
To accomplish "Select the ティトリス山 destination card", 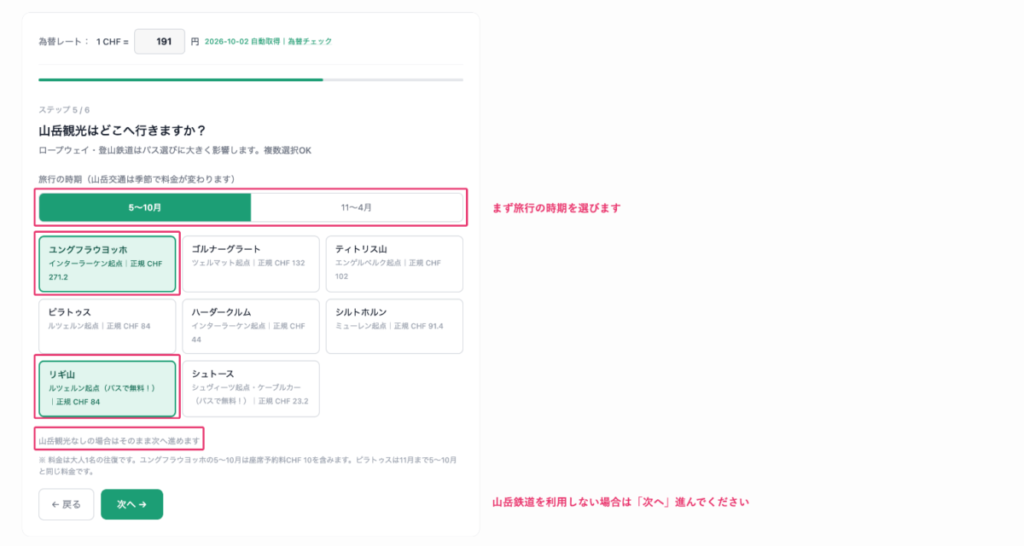I will pyautogui.click(x=394, y=263).
